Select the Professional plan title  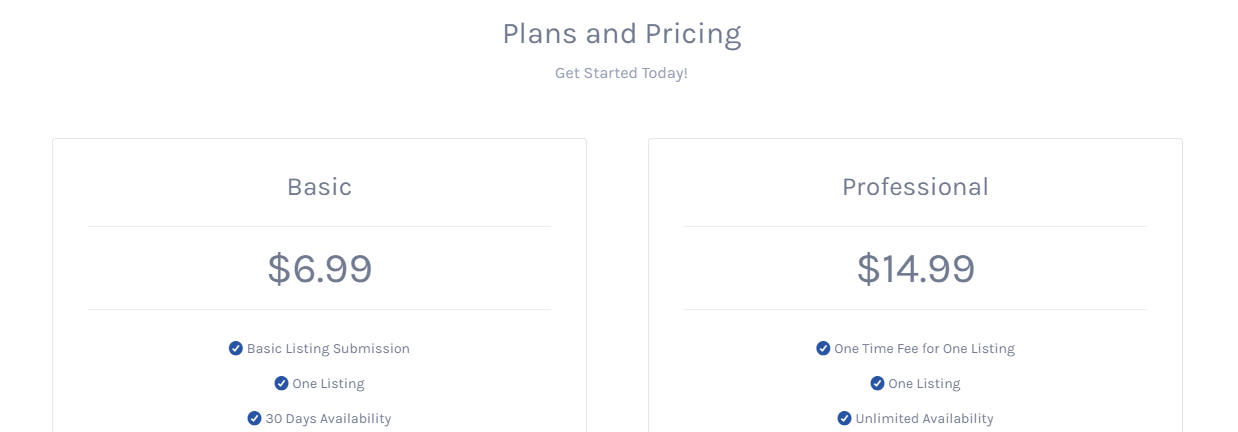915,187
